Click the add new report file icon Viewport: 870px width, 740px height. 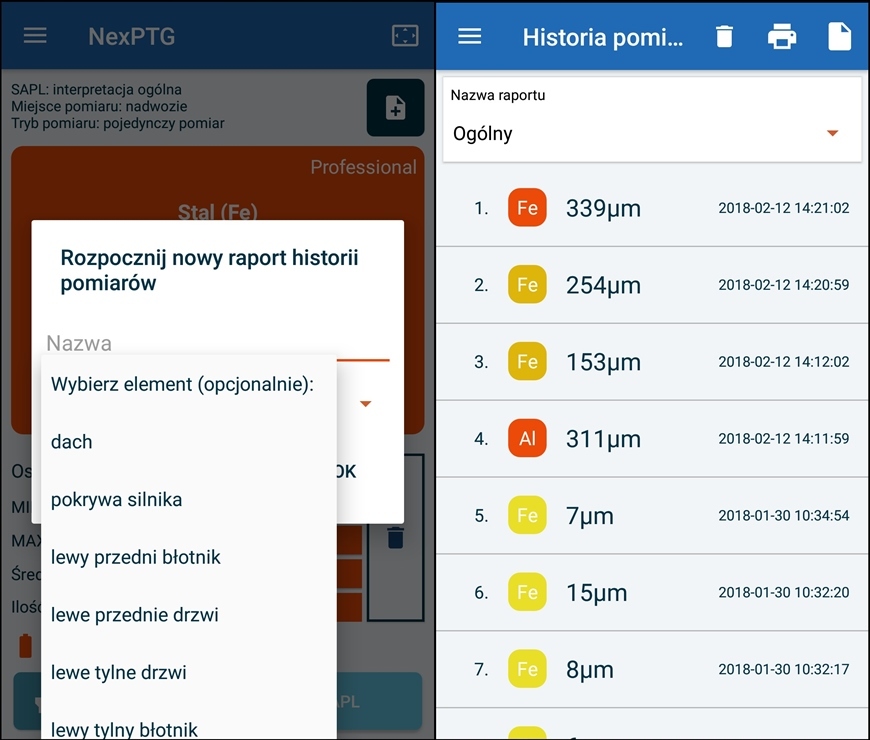(395, 107)
